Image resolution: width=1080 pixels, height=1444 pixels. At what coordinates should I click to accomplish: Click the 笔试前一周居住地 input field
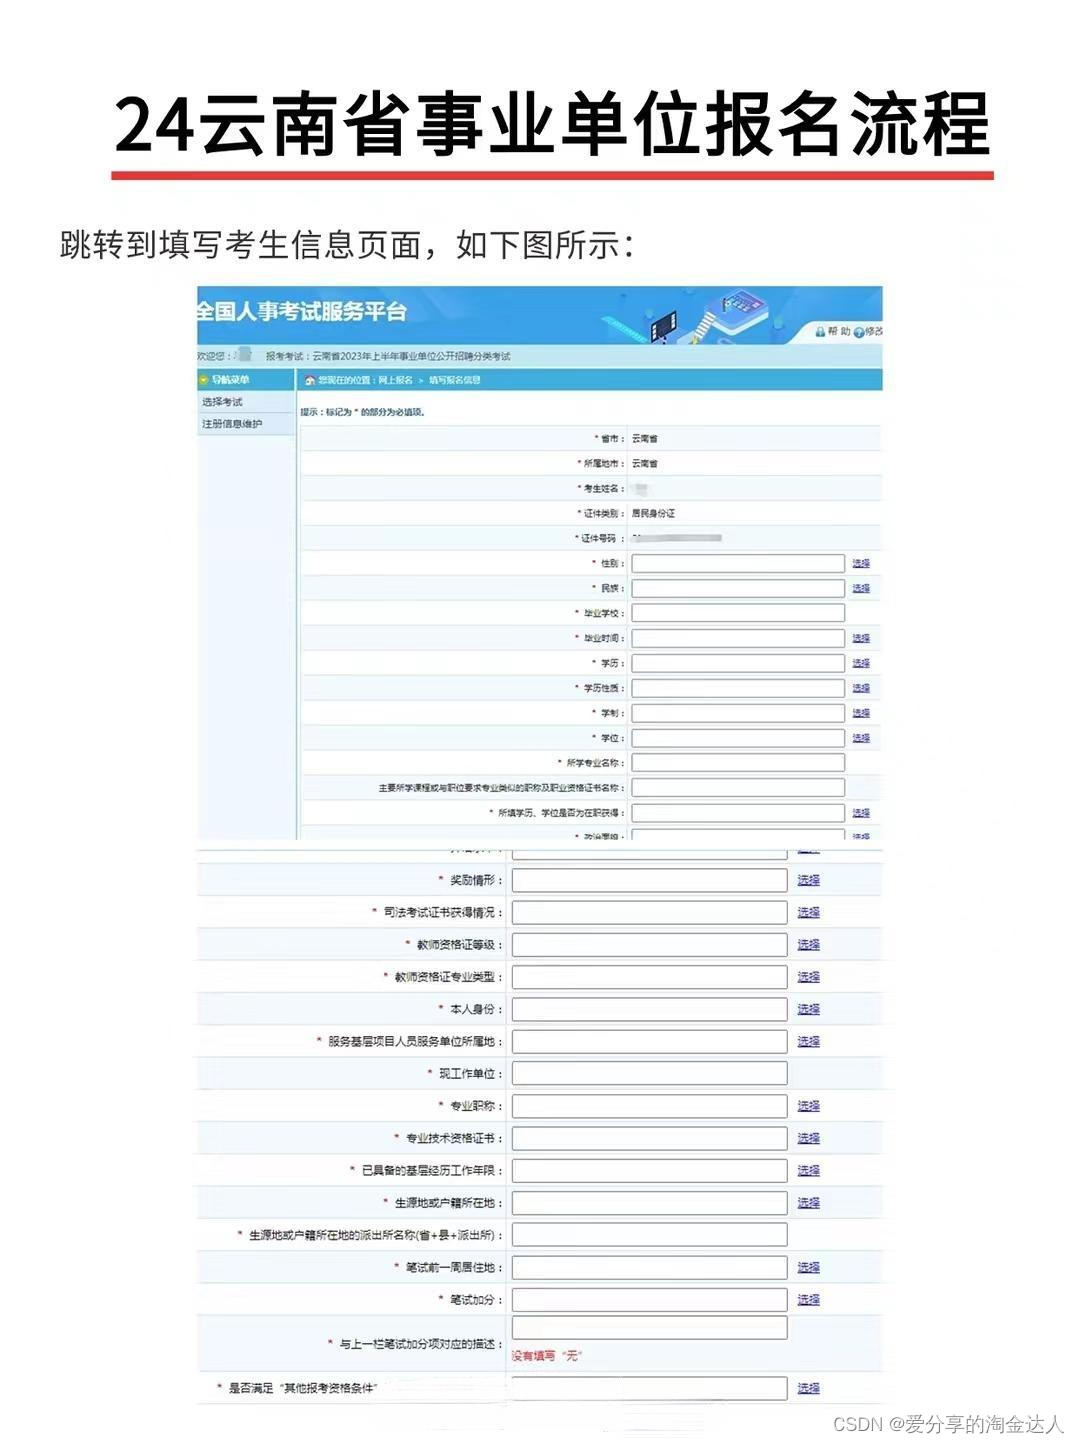[x=650, y=1267]
